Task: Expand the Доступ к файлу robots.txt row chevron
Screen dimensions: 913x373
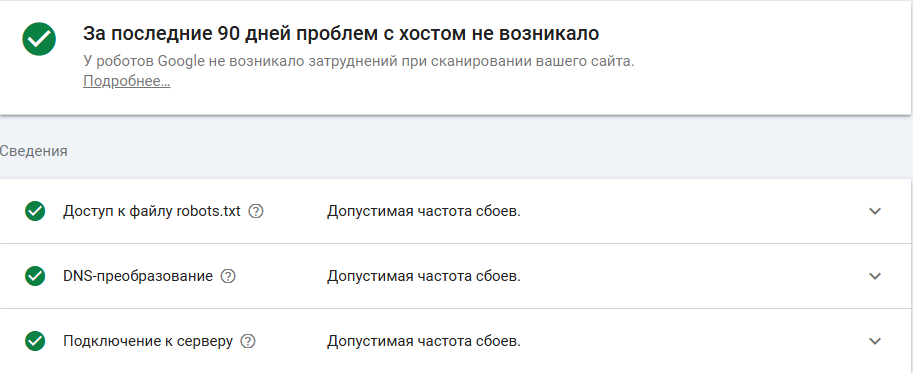Action: click(x=875, y=211)
